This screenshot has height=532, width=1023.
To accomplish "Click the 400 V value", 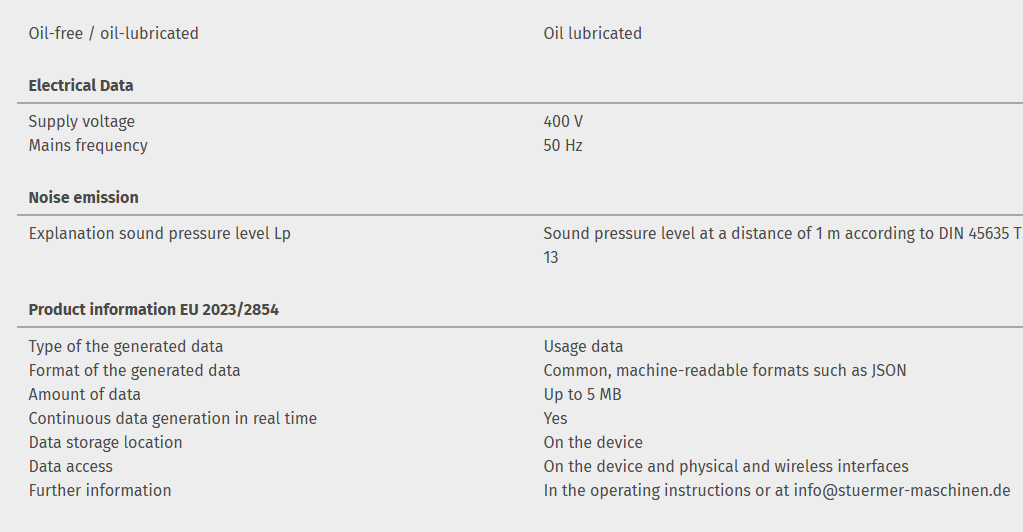I will [x=563, y=122].
